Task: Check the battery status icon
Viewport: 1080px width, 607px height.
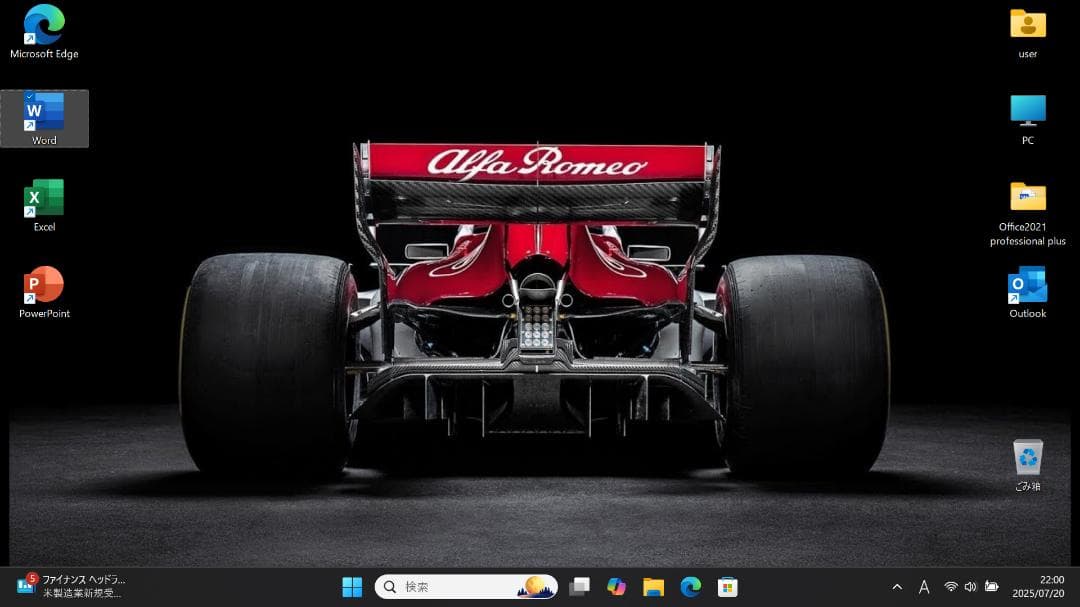Action: (991, 586)
